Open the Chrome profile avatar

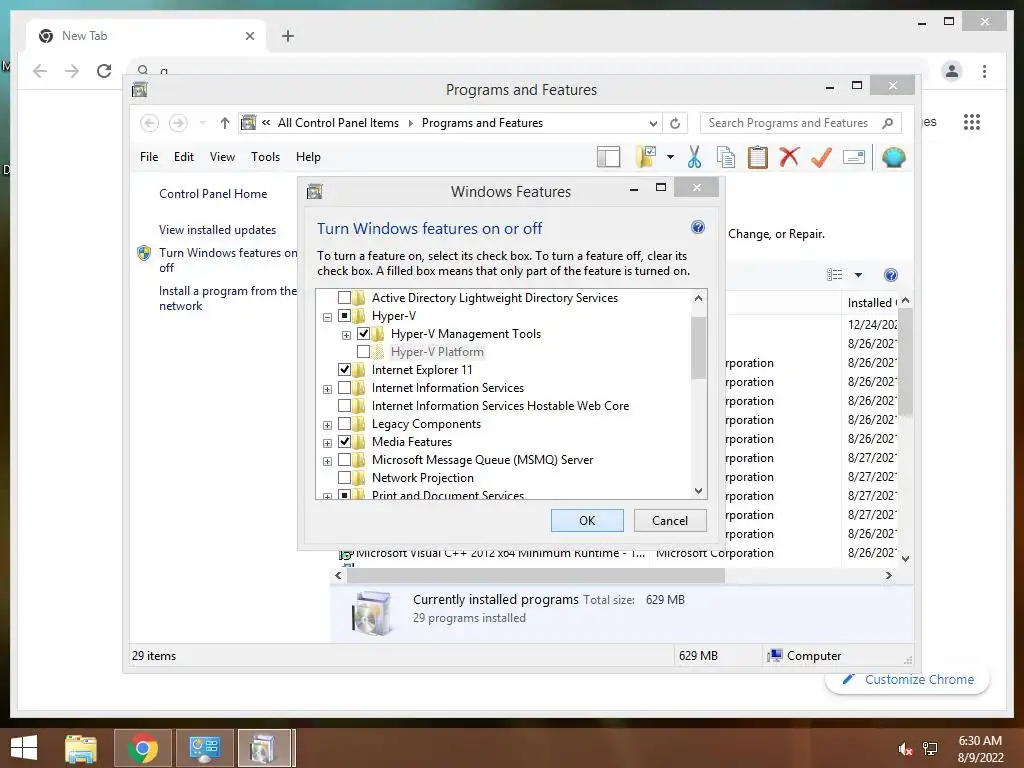pyautogui.click(x=952, y=71)
